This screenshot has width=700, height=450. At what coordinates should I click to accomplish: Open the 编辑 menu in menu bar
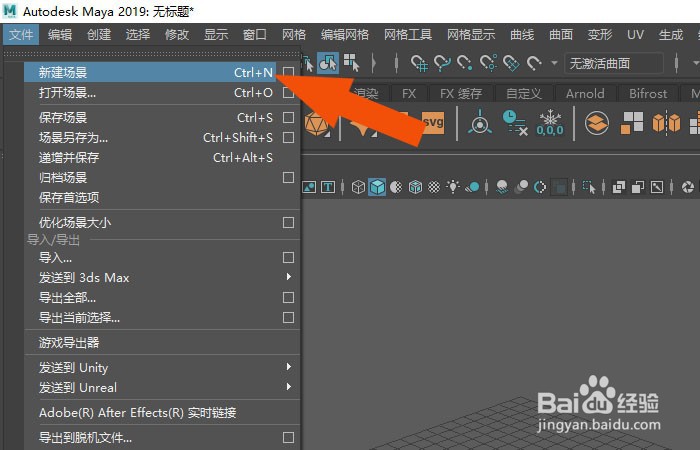pyautogui.click(x=60, y=34)
